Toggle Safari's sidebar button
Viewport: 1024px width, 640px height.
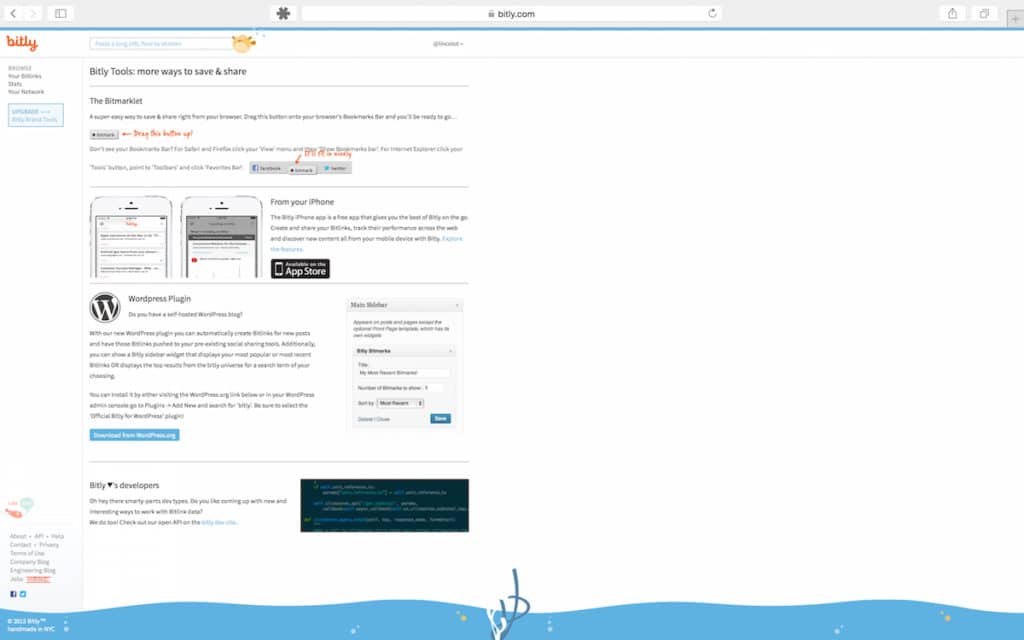[x=61, y=13]
